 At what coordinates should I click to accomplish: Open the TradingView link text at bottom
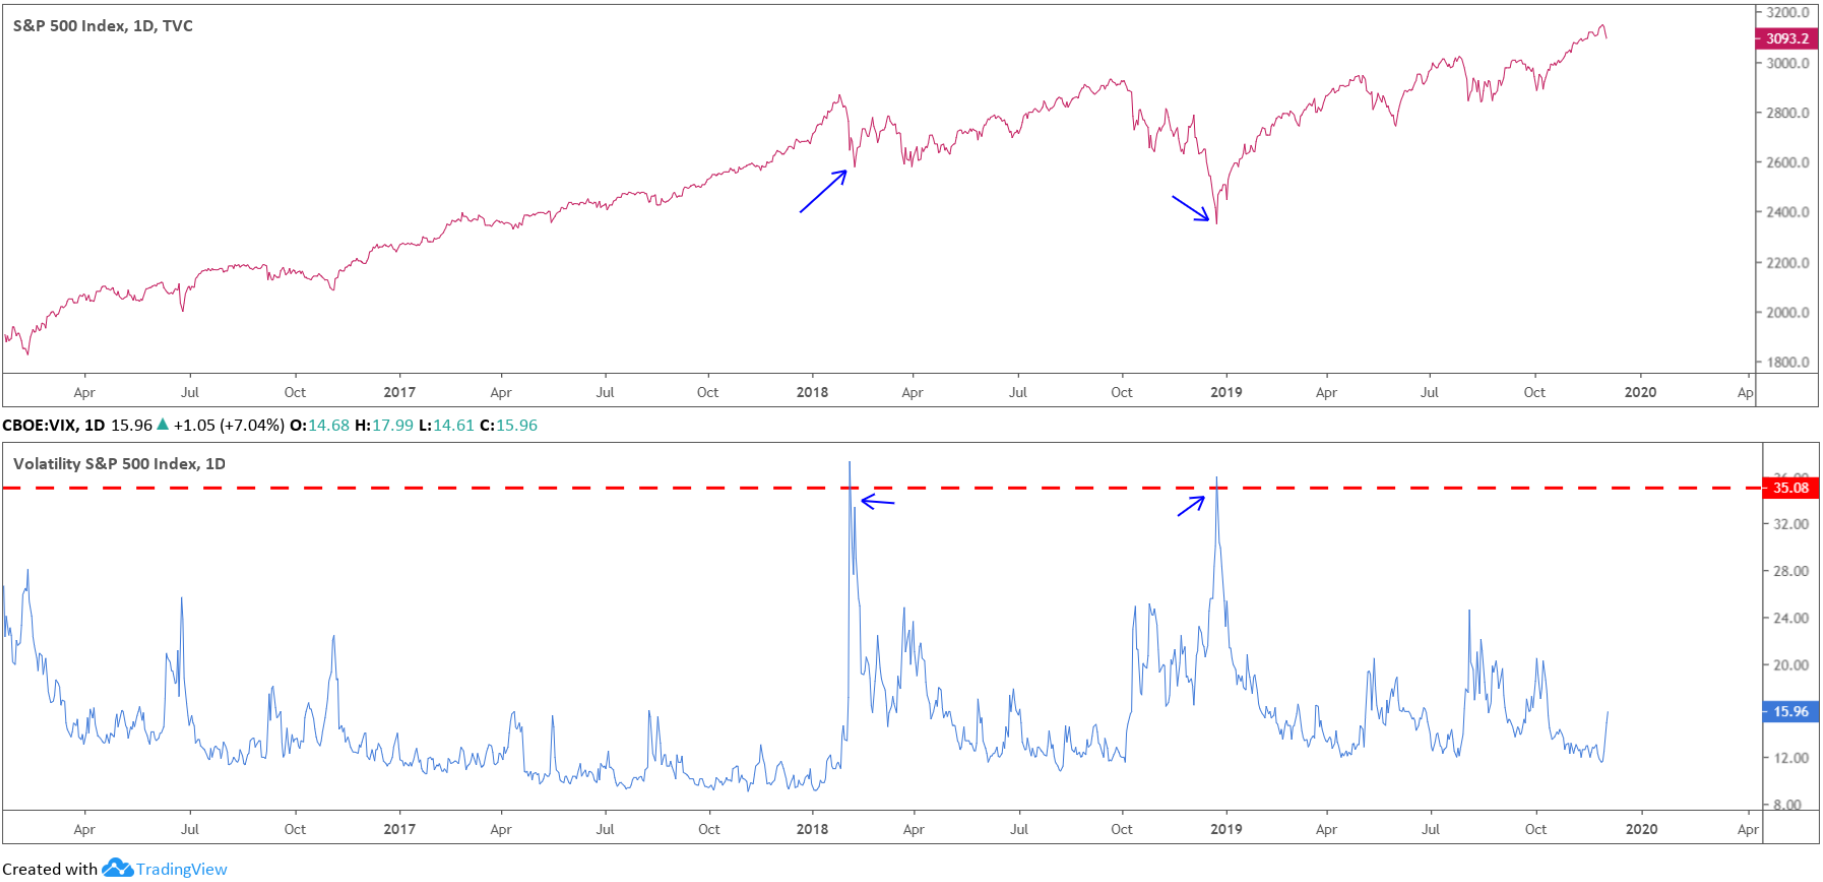[181, 869]
